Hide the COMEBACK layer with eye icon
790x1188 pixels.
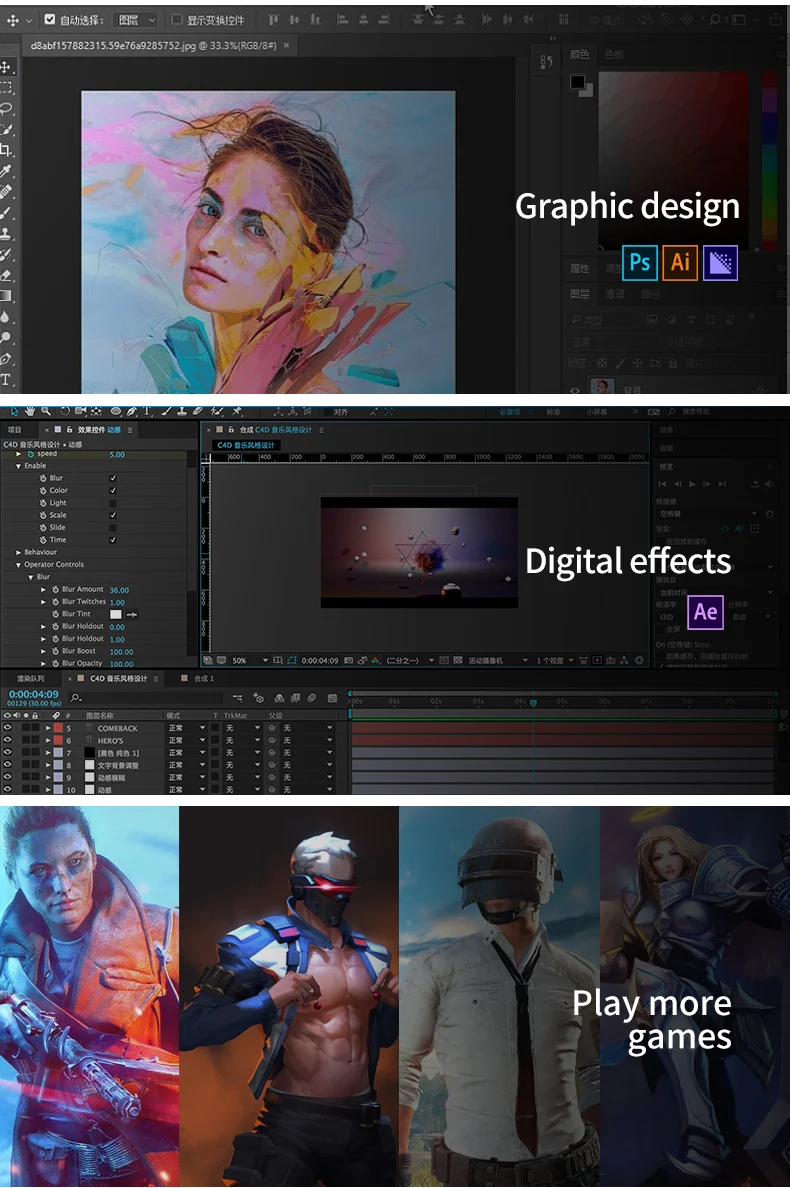tap(7, 728)
